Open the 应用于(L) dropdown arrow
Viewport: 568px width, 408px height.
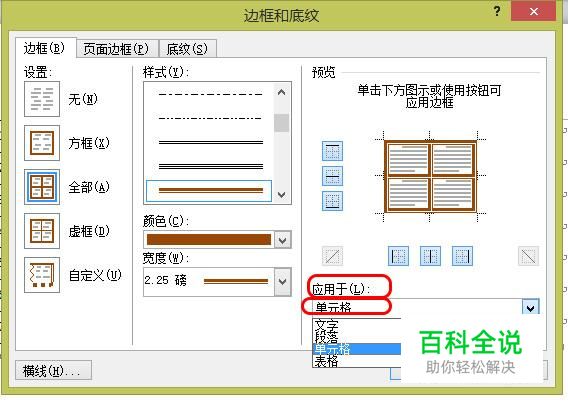coord(531,307)
